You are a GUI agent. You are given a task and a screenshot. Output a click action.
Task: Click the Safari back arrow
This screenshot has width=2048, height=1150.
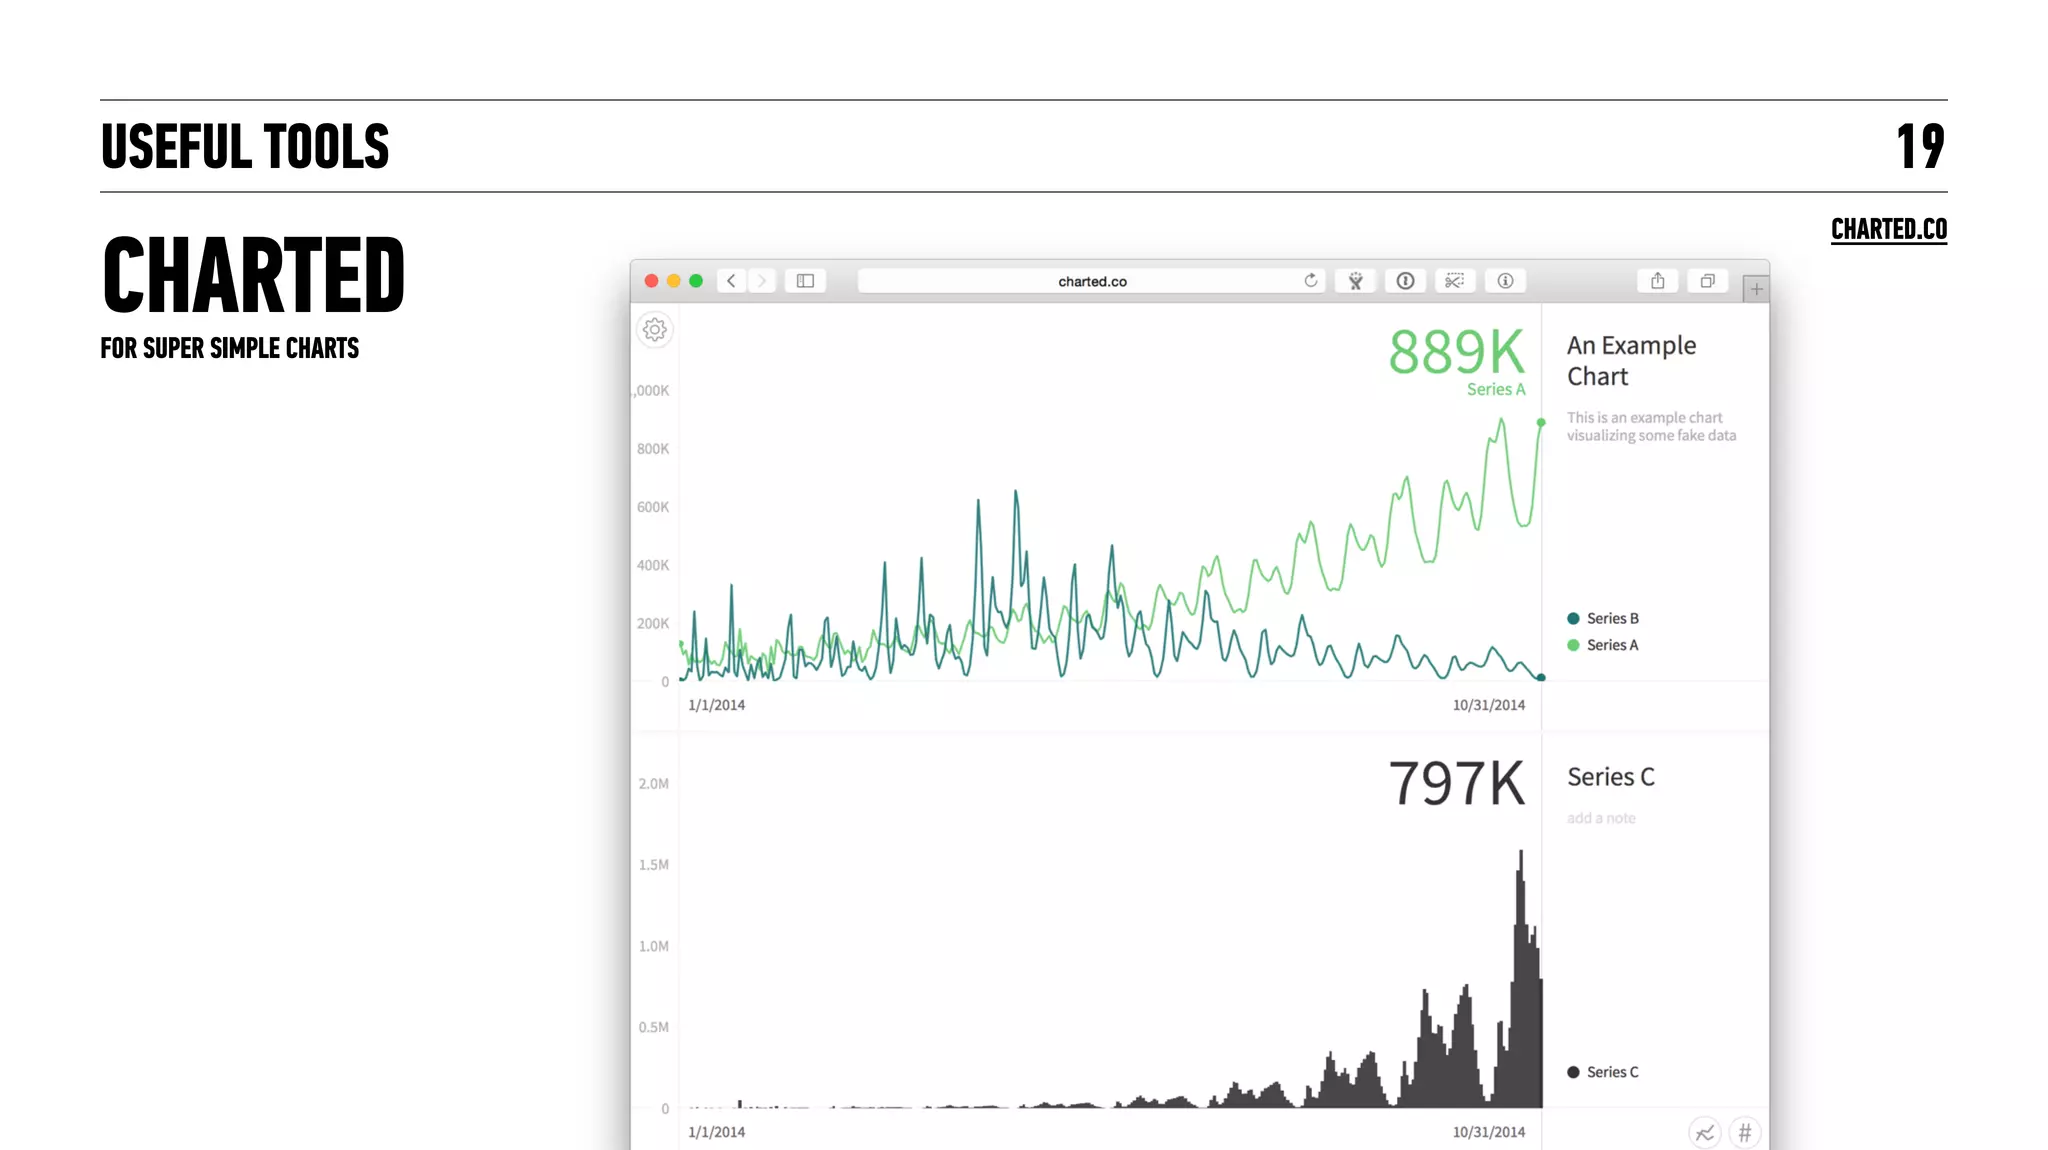pyautogui.click(x=732, y=281)
